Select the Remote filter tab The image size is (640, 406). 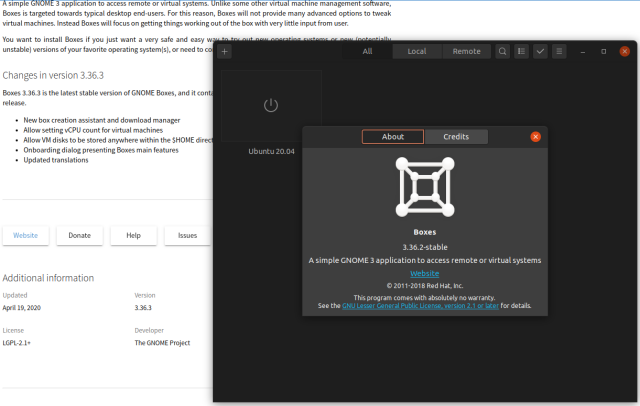point(467,51)
